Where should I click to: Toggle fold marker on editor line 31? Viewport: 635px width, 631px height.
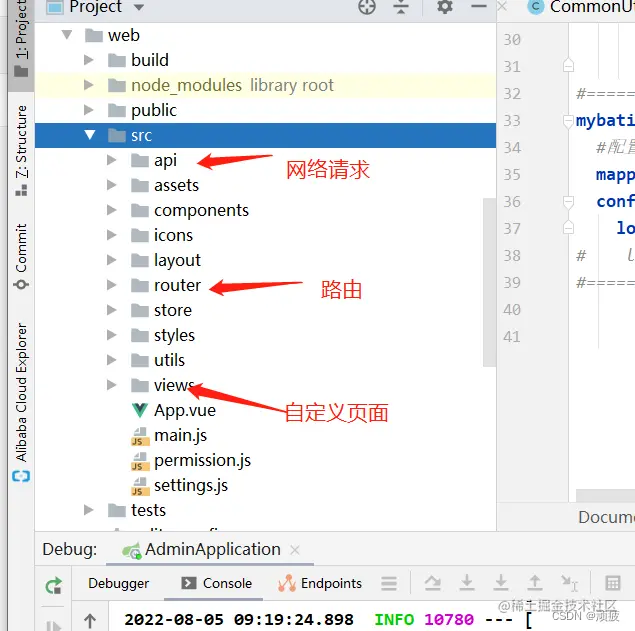click(569, 65)
